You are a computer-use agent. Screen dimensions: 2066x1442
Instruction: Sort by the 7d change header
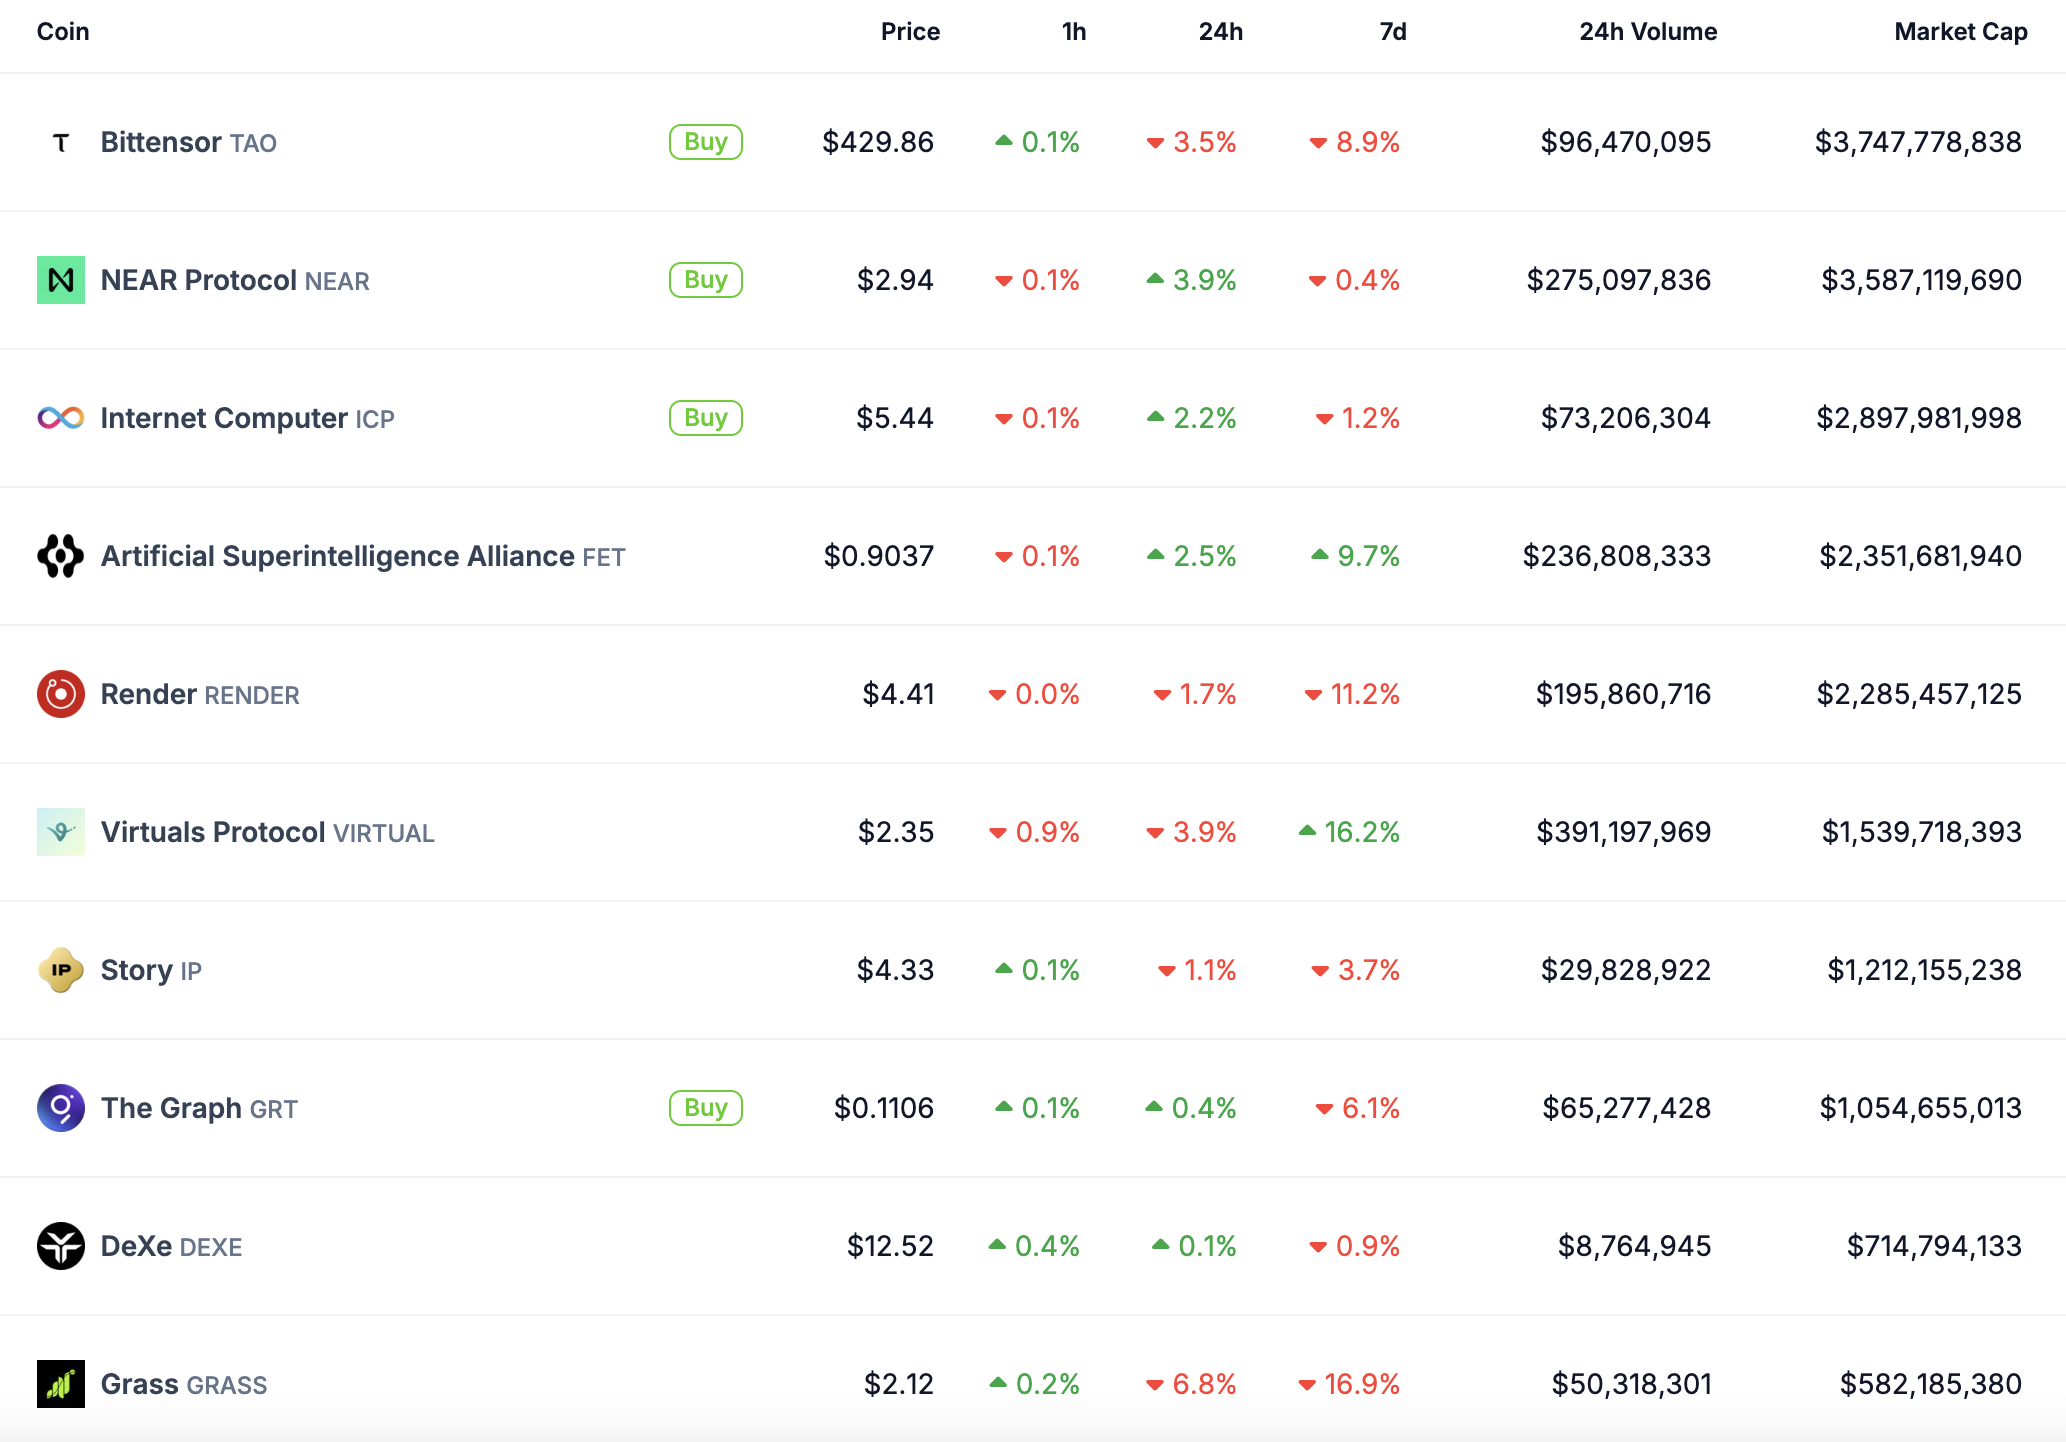tap(1392, 32)
